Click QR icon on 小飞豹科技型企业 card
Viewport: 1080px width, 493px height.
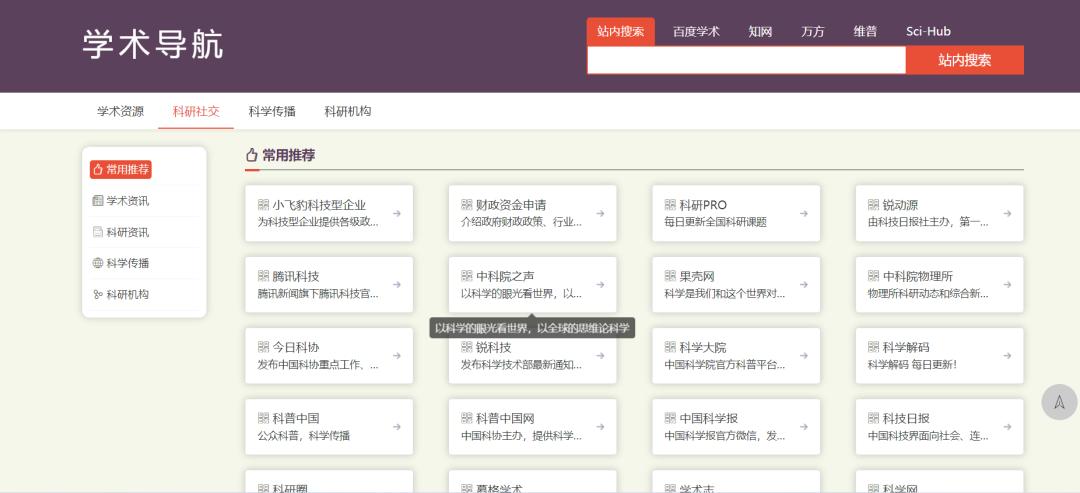[x=263, y=204]
